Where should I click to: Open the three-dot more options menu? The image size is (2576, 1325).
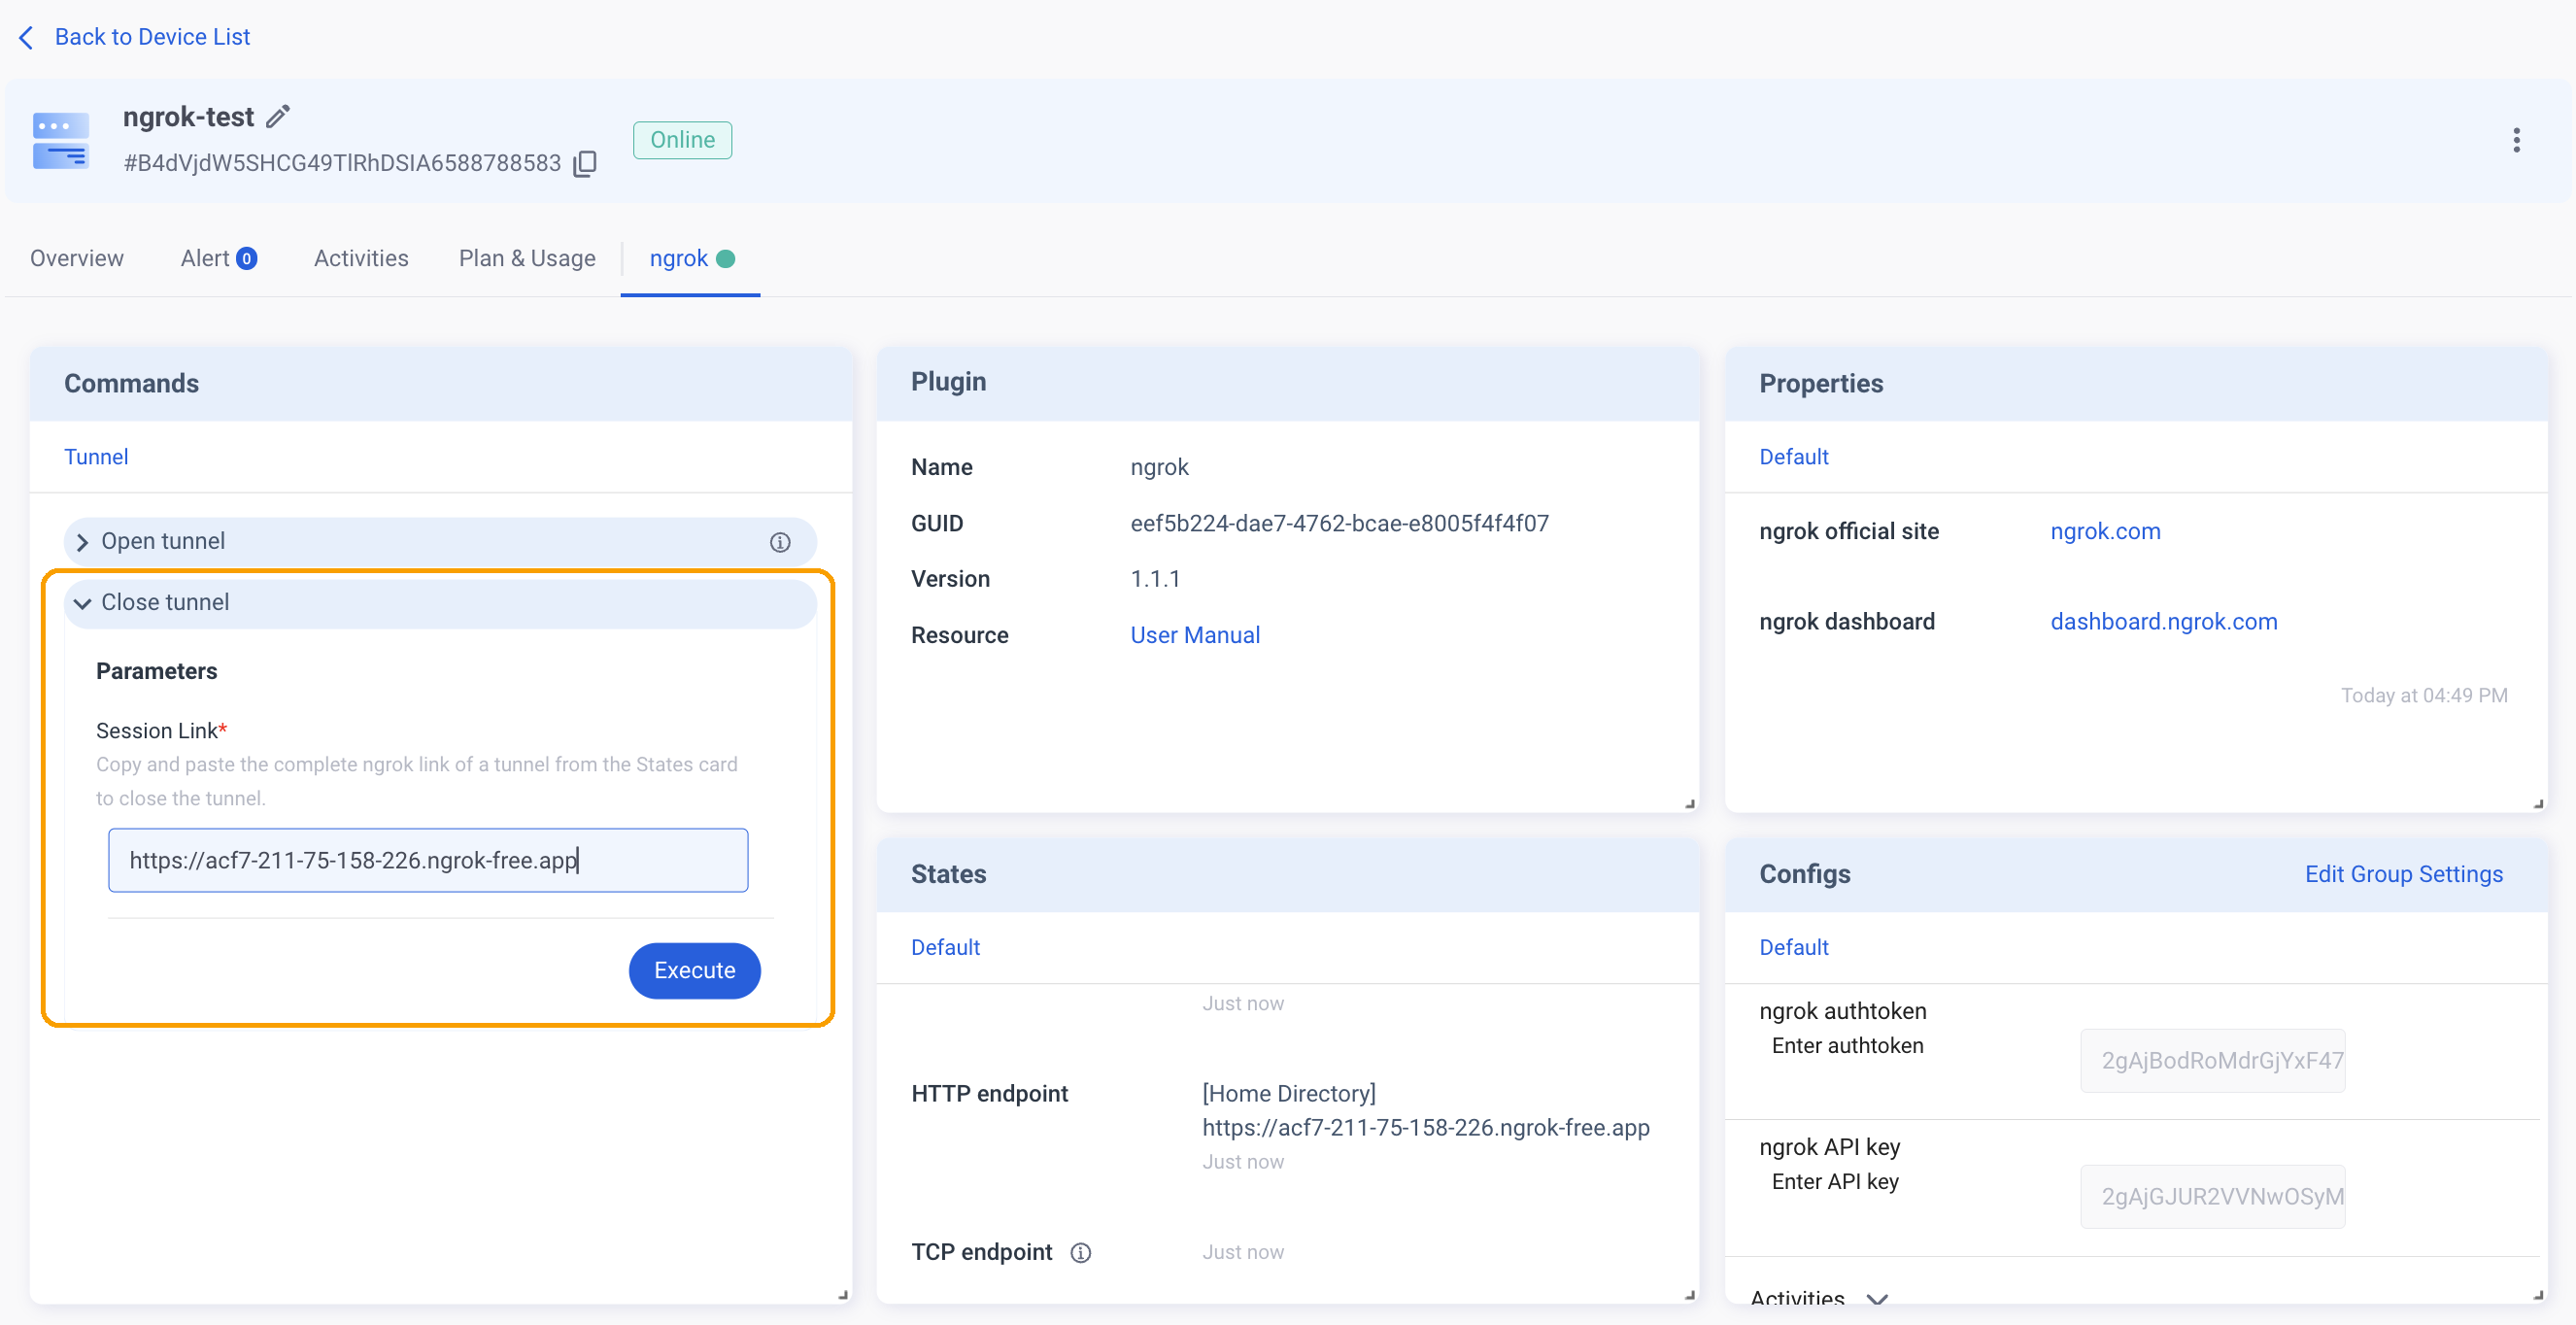[2516, 140]
